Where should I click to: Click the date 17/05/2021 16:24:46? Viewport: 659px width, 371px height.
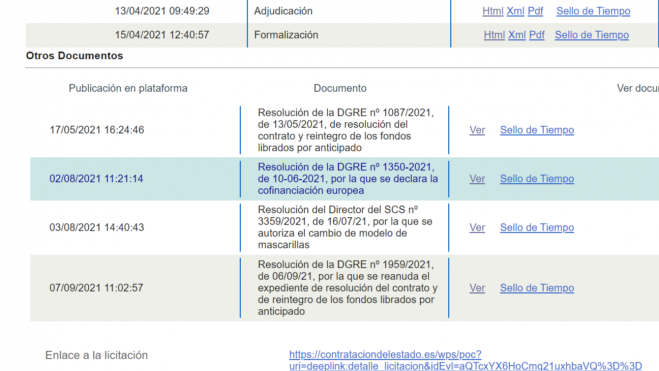[97, 130]
